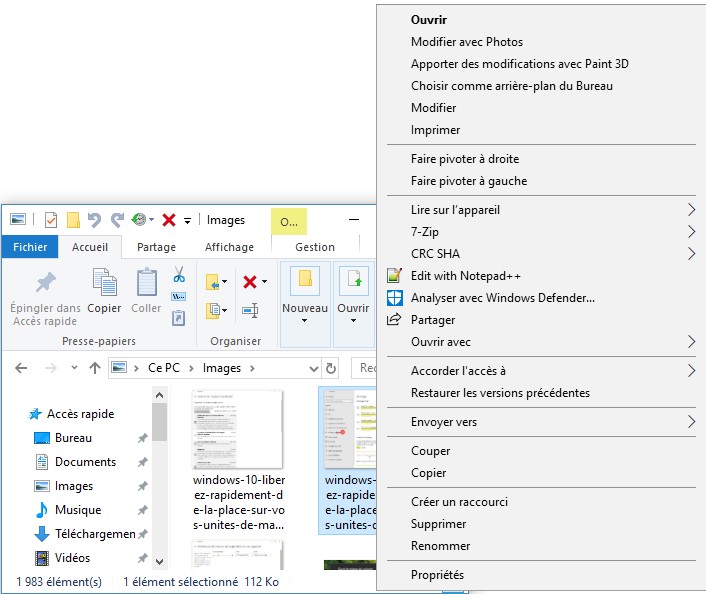Choose Propriétés from the context menu
Viewport: 706px width, 594px height.
pos(437,575)
